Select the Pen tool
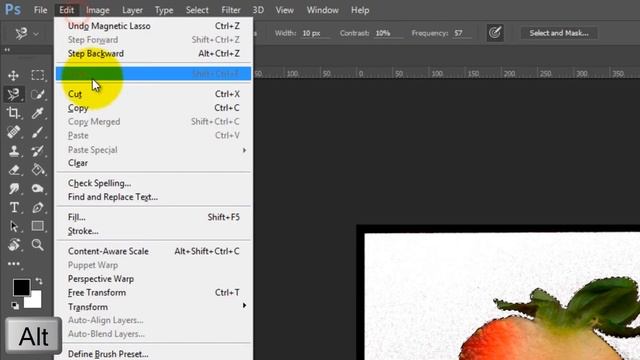The width and height of the screenshot is (640, 360). 38,207
